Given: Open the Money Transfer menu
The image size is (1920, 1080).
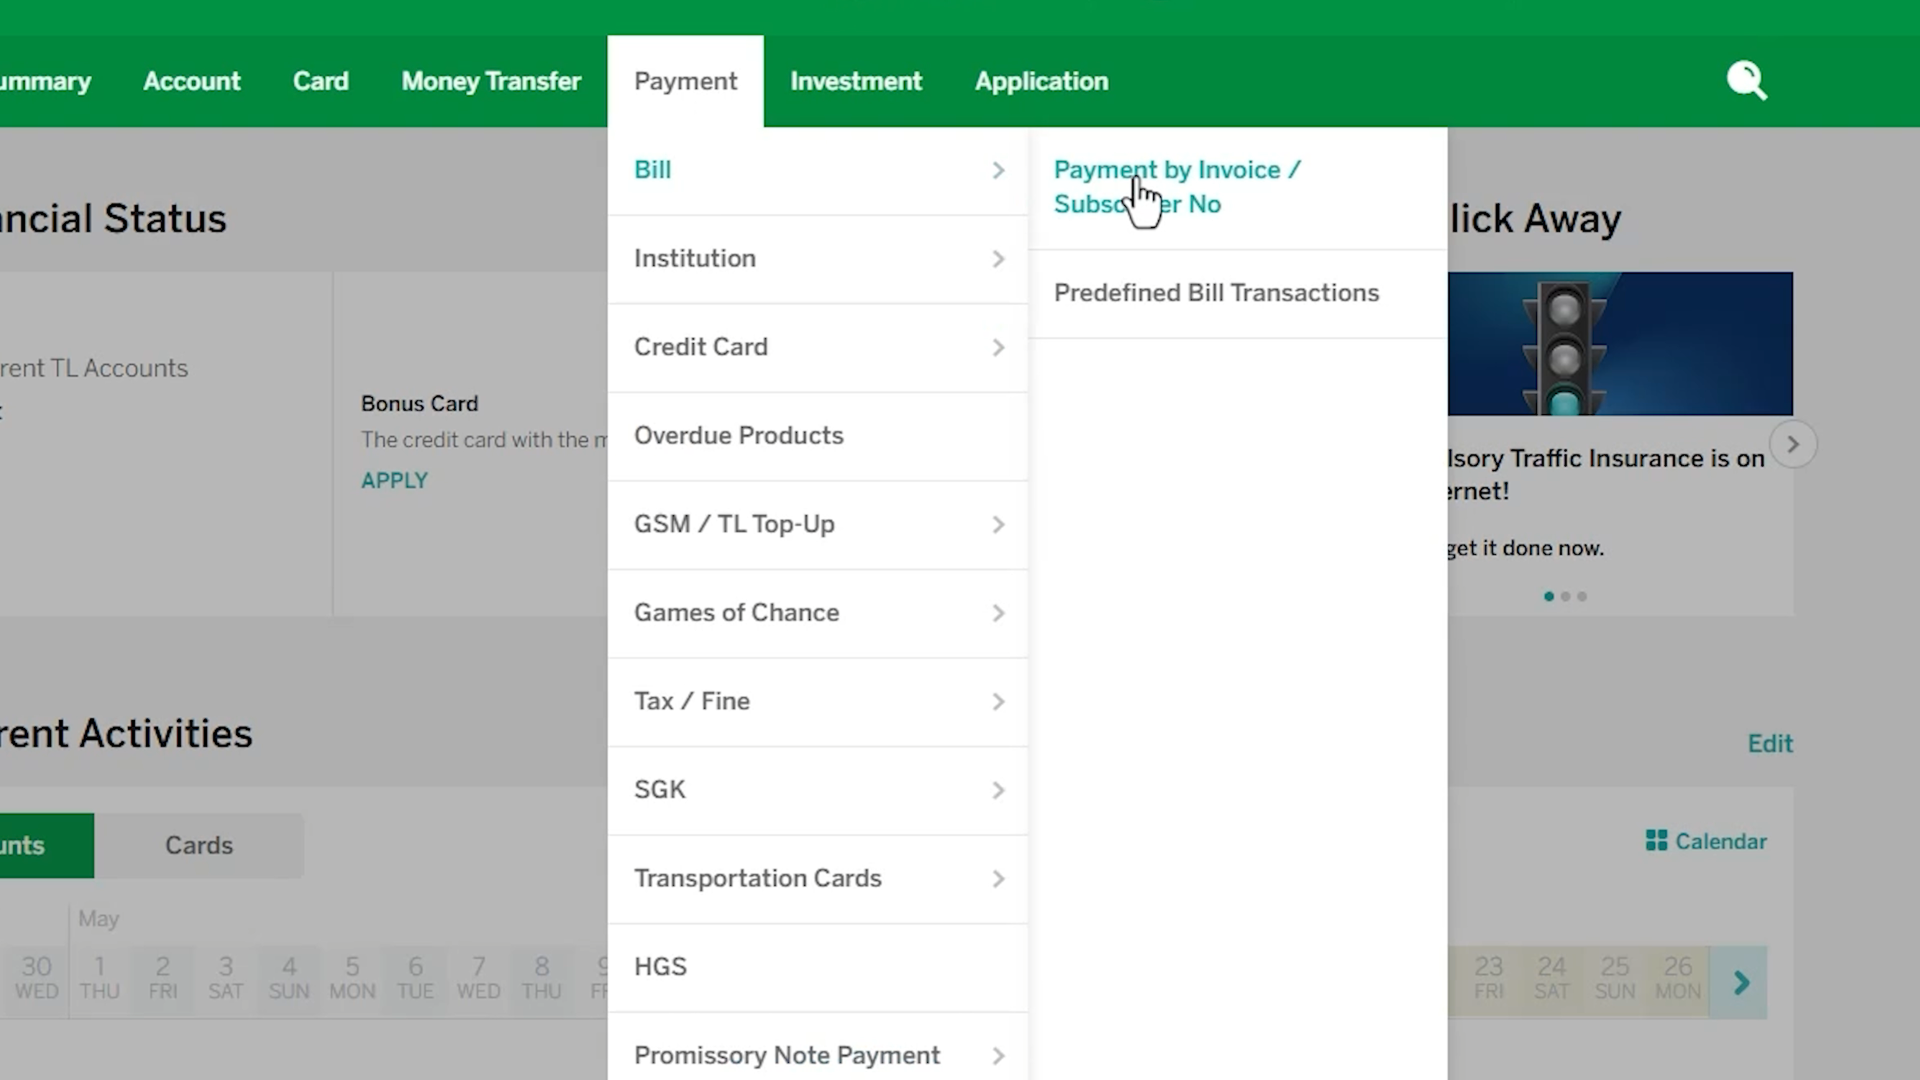Looking at the screenshot, I should [491, 81].
